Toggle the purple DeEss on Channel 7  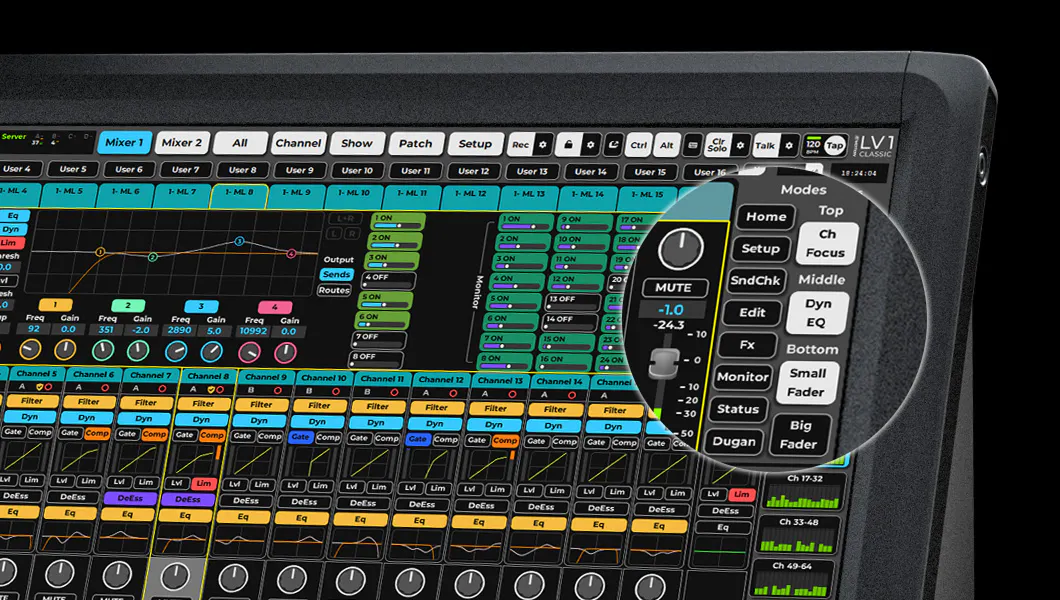tap(130, 498)
